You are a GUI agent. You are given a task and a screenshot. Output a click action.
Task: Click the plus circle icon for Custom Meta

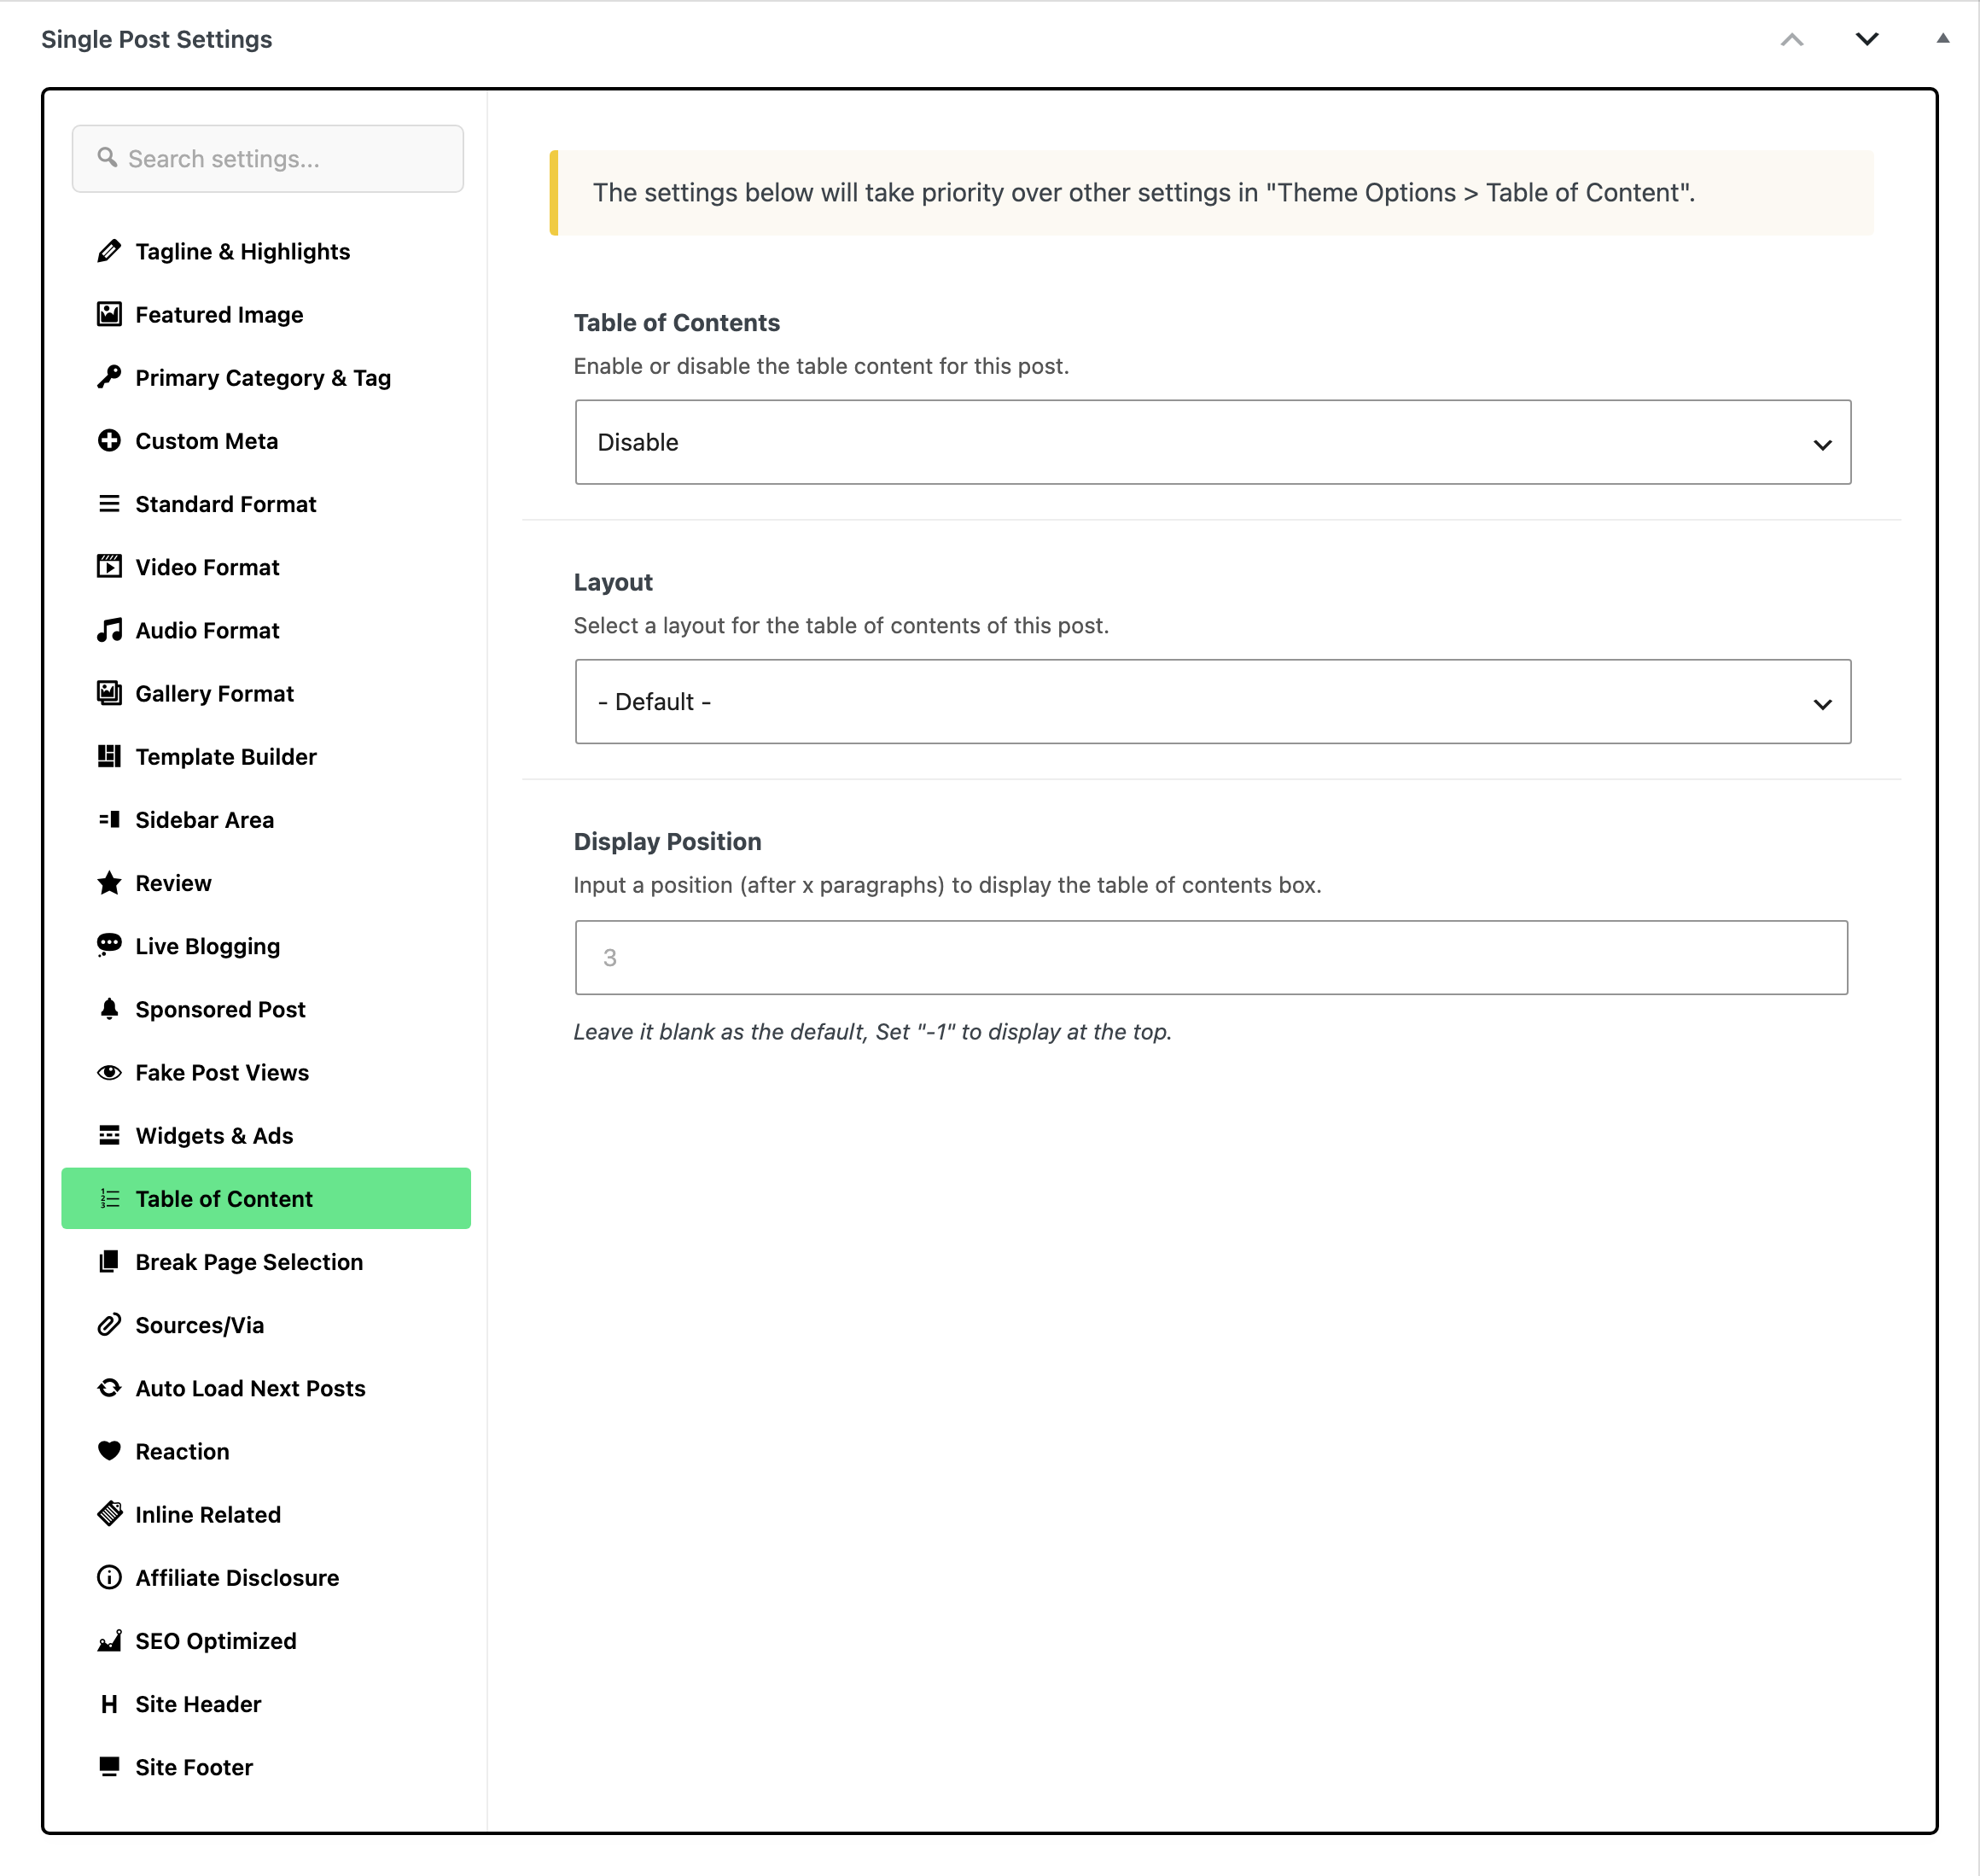(x=109, y=440)
